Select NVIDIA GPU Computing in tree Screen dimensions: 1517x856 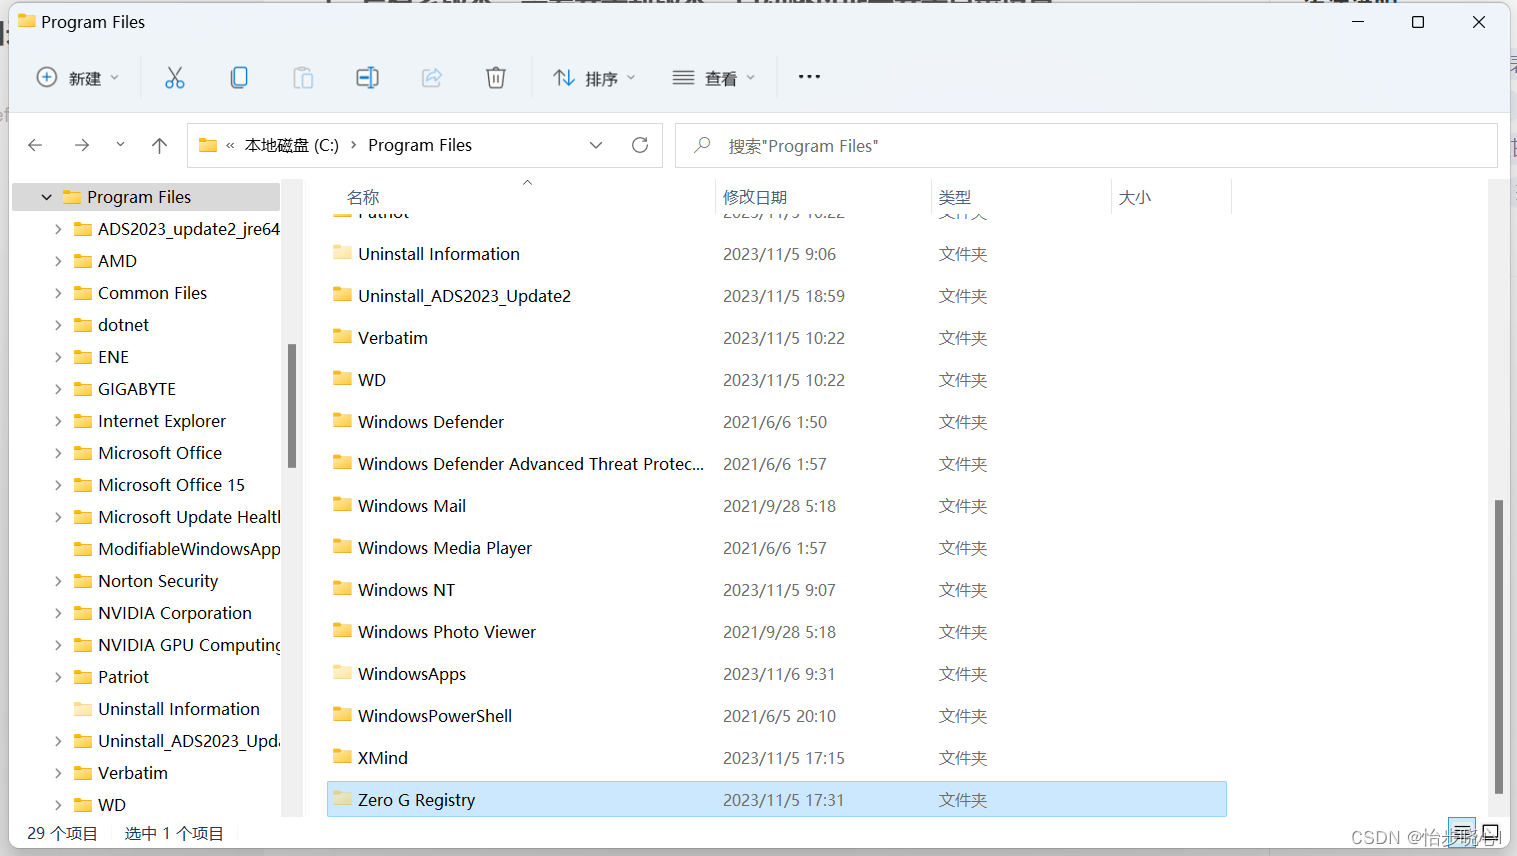(x=189, y=645)
